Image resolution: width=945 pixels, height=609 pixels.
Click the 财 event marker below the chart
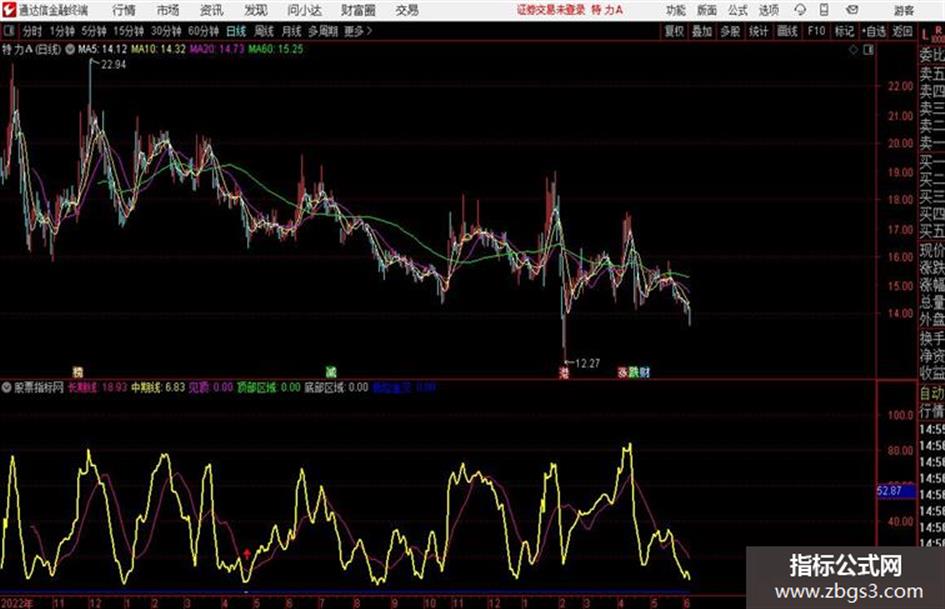point(645,372)
